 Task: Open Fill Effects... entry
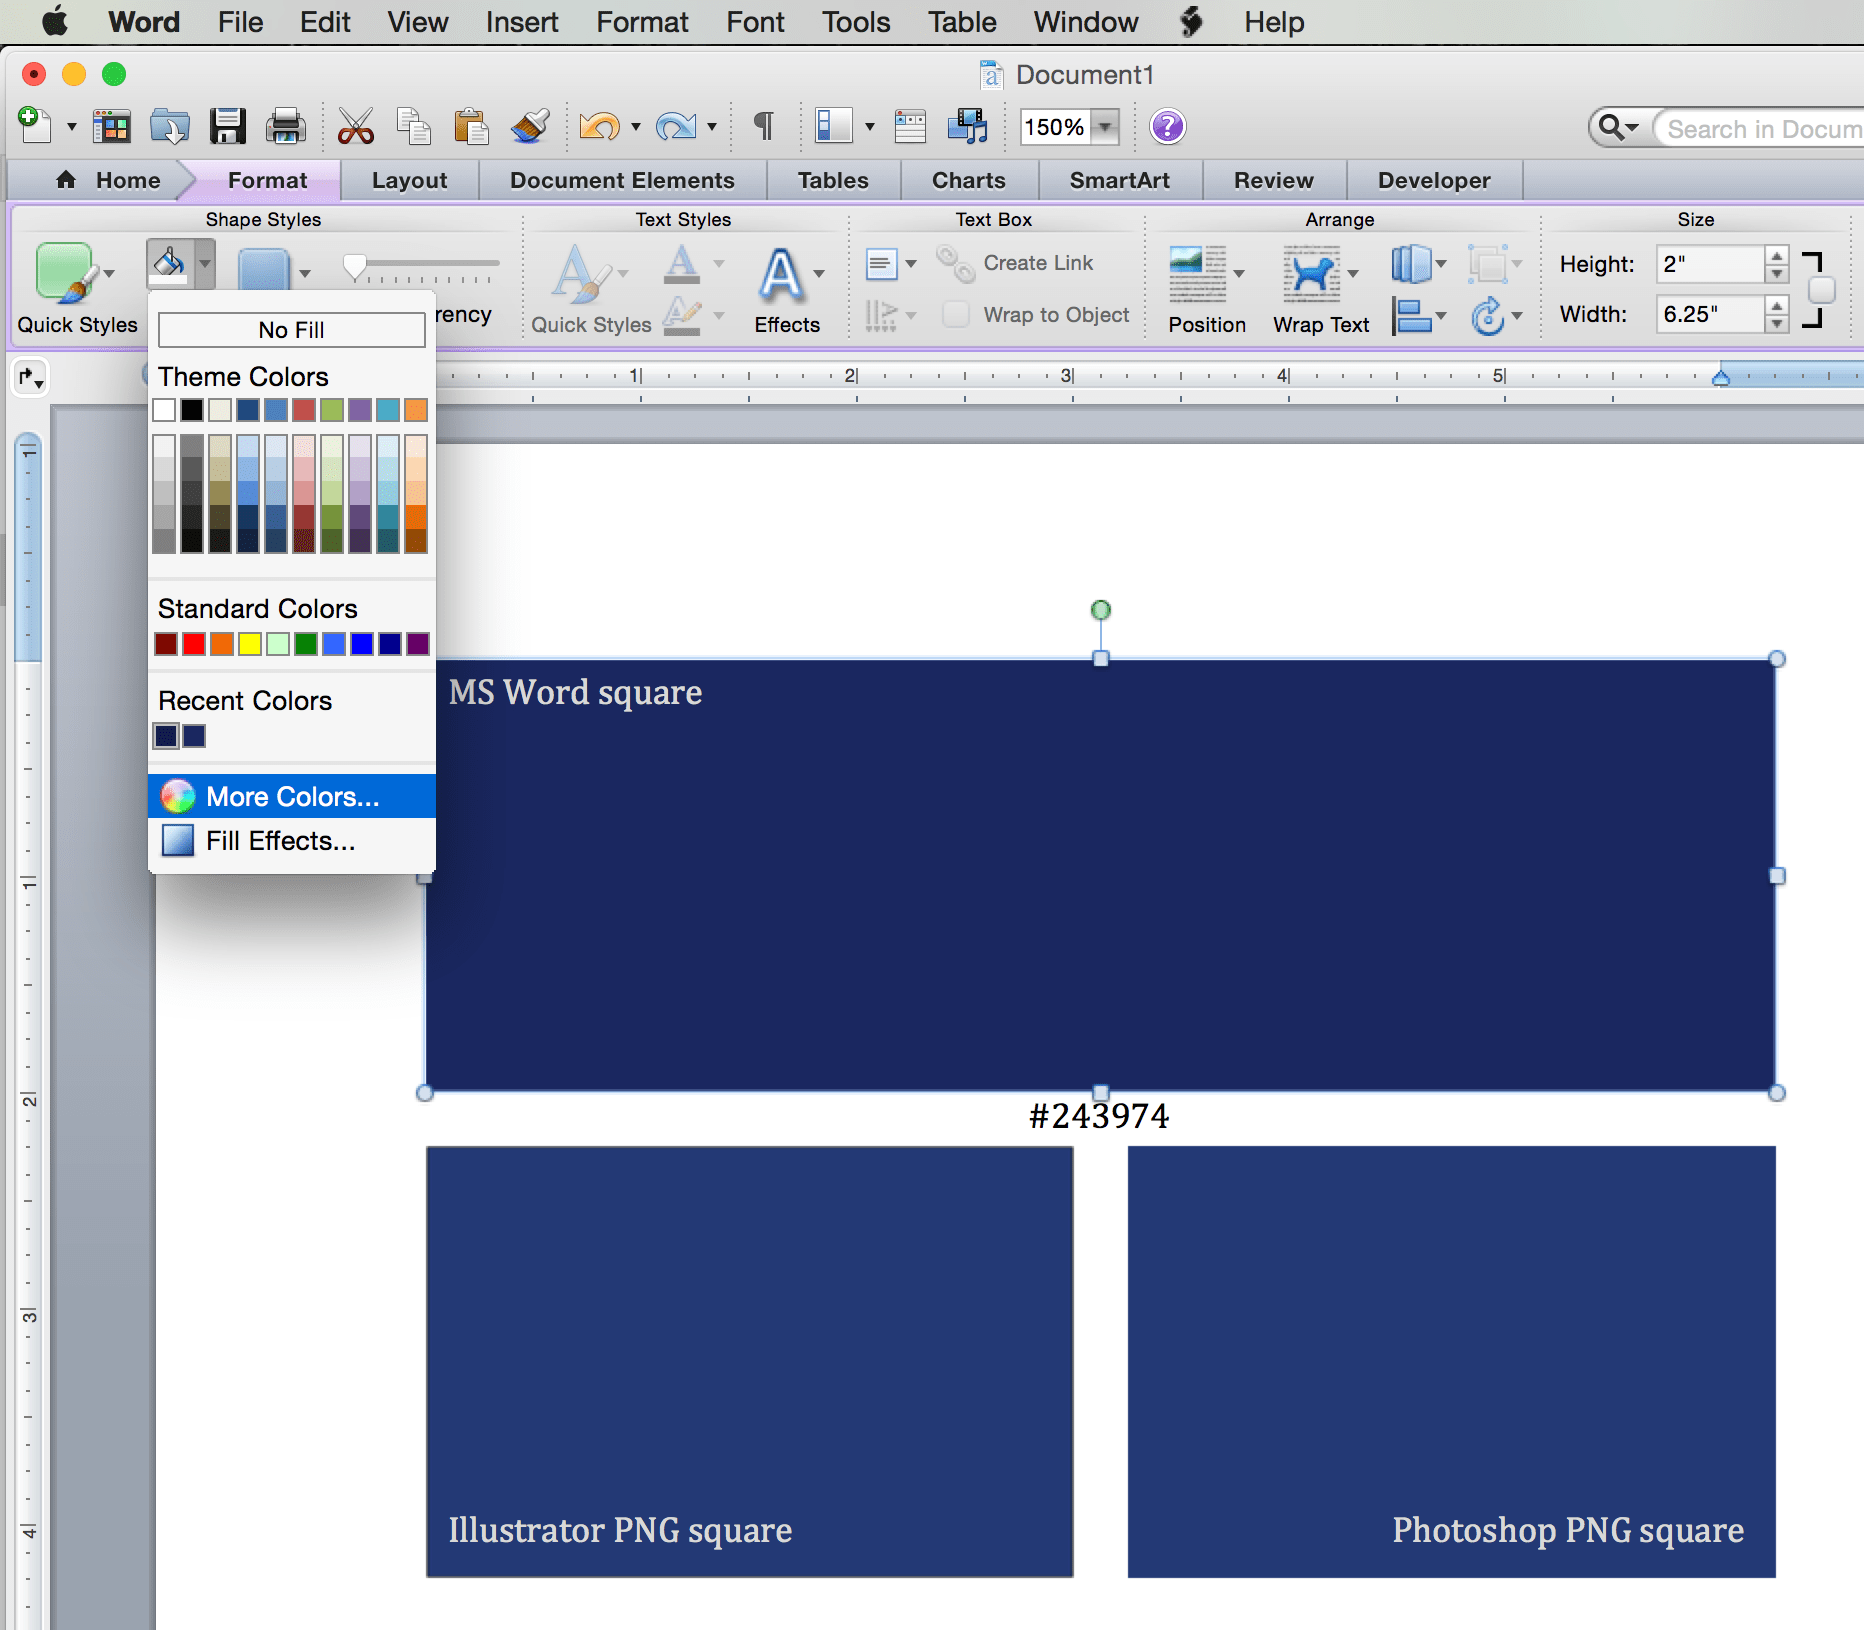pyautogui.click(x=291, y=841)
